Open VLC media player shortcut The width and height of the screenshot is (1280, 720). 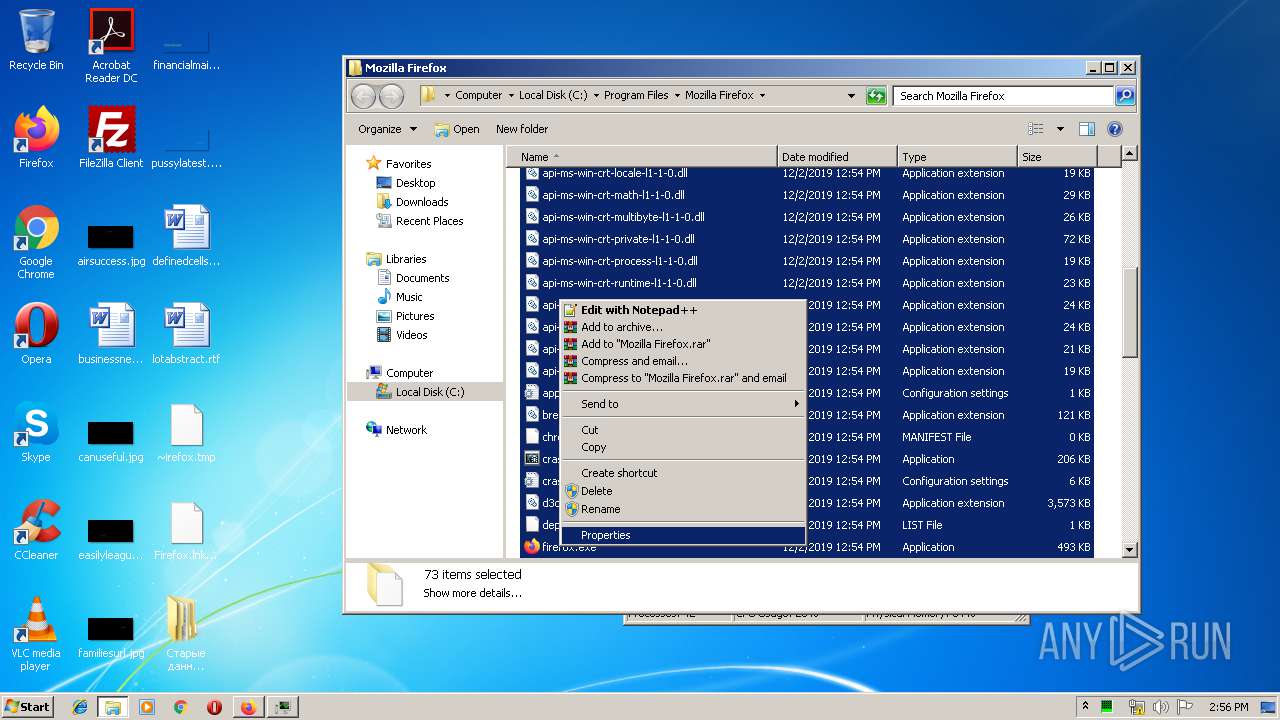coord(36,634)
